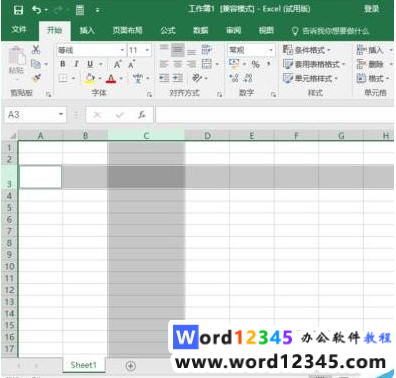Click the Insert Function fx icon
Screen dimensions: 396x378
tap(142, 115)
